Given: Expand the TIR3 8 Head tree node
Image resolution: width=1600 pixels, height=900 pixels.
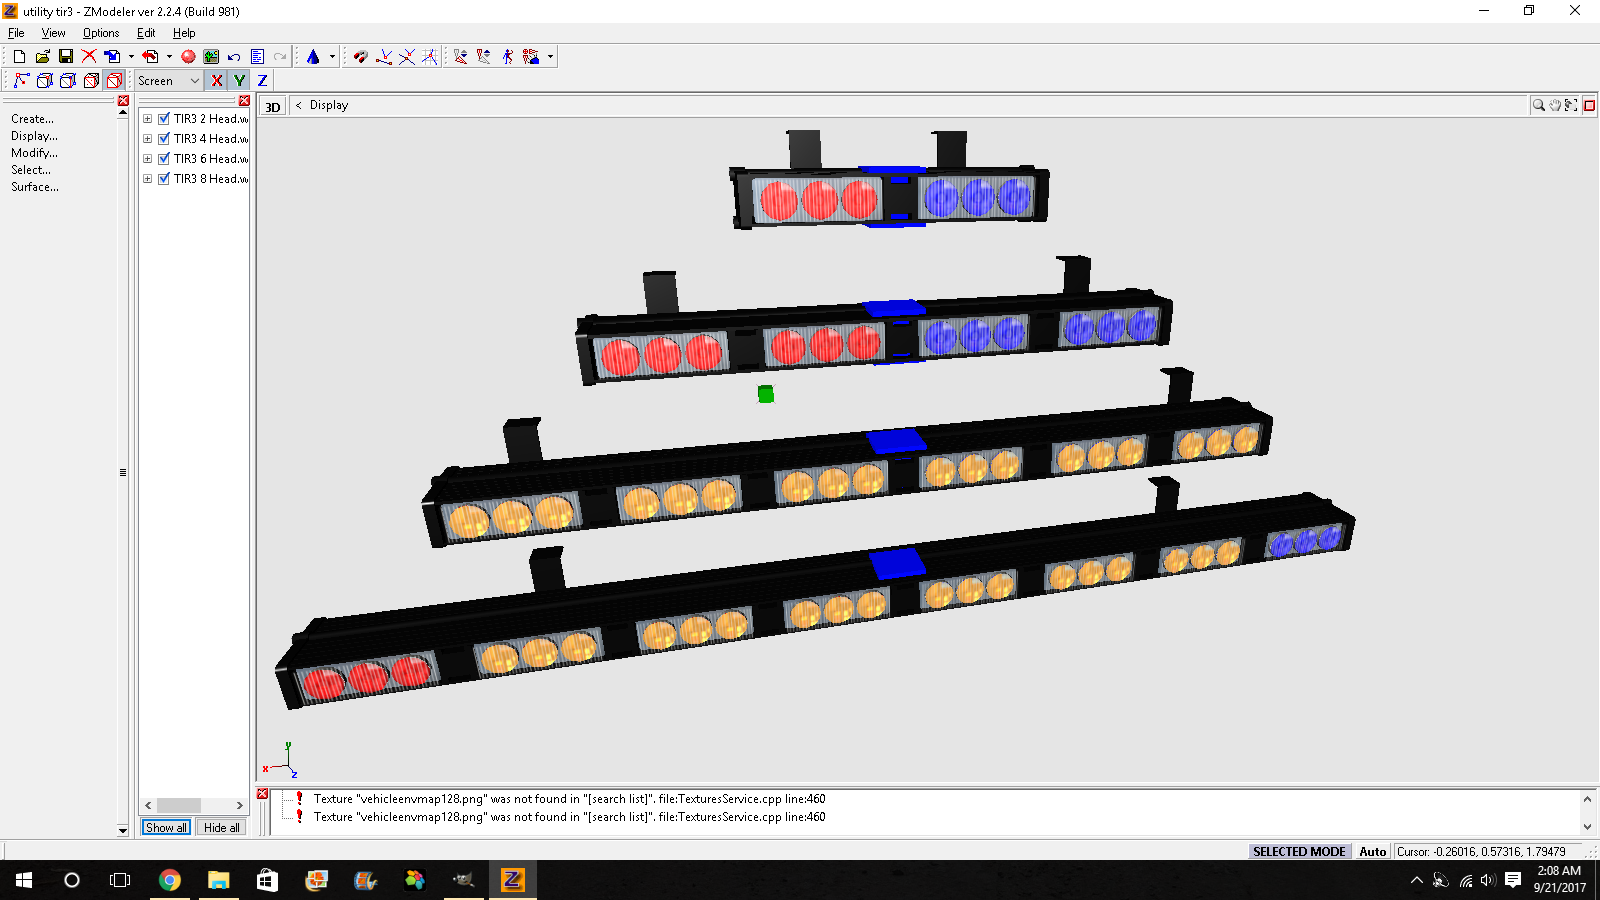Looking at the screenshot, I should click(x=148, y=179).
